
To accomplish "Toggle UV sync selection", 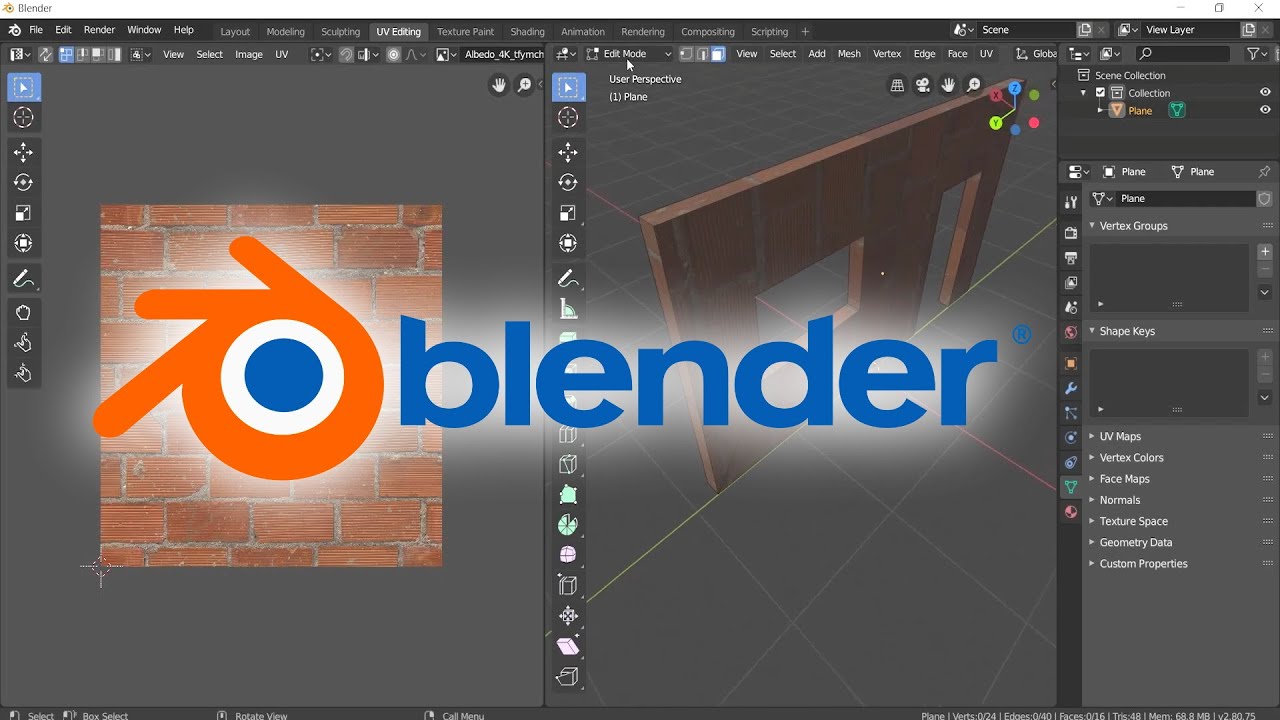I will [x=45, y=54].
